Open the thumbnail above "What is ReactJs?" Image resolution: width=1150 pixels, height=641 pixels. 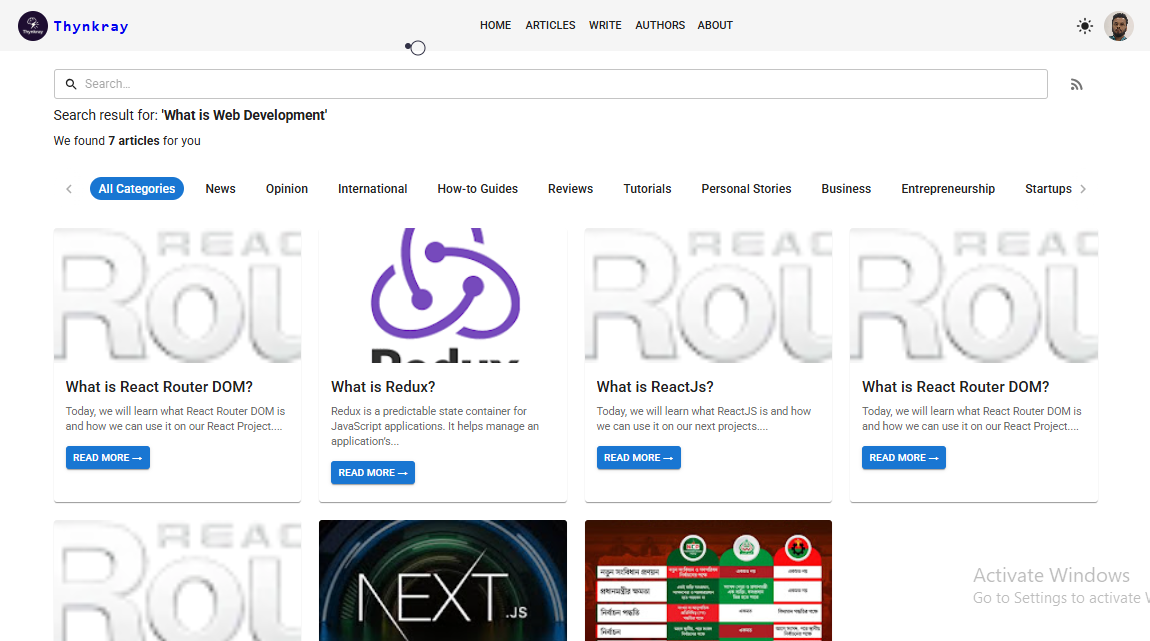(x=708, y=295)
